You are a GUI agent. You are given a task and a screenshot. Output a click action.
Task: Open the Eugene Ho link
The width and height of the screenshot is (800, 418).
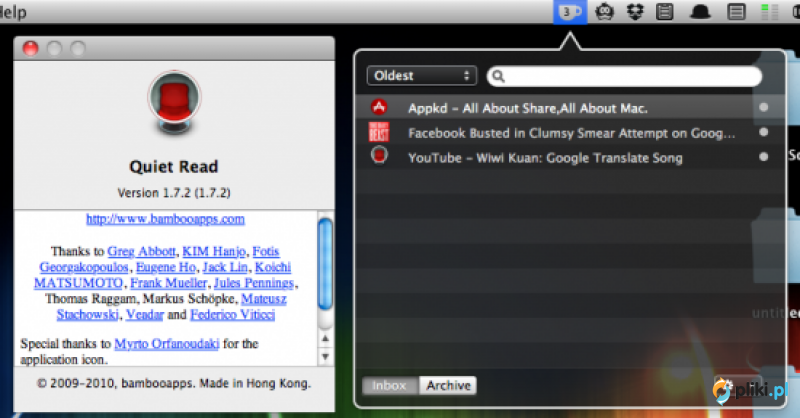click(x=166, y=267)
